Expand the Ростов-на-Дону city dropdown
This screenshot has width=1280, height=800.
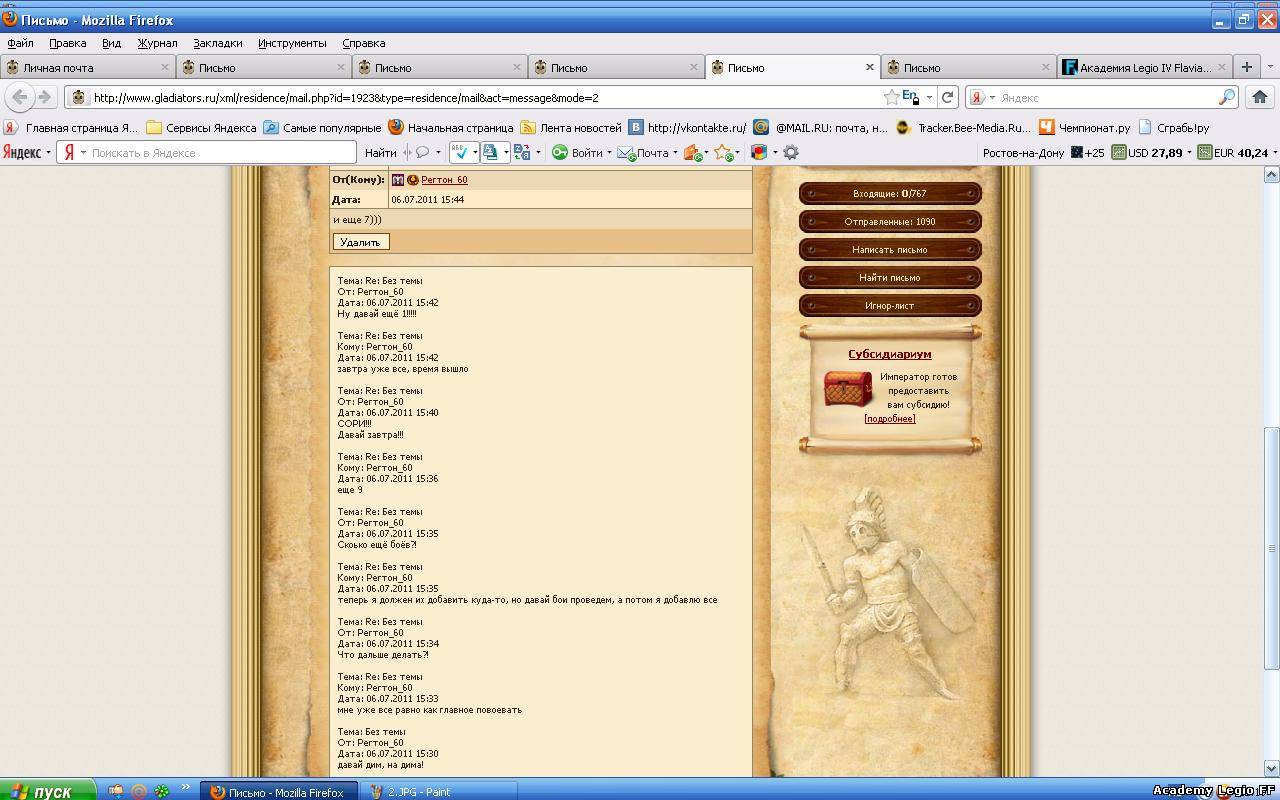pyautogui.click(x=1024, y=153)
